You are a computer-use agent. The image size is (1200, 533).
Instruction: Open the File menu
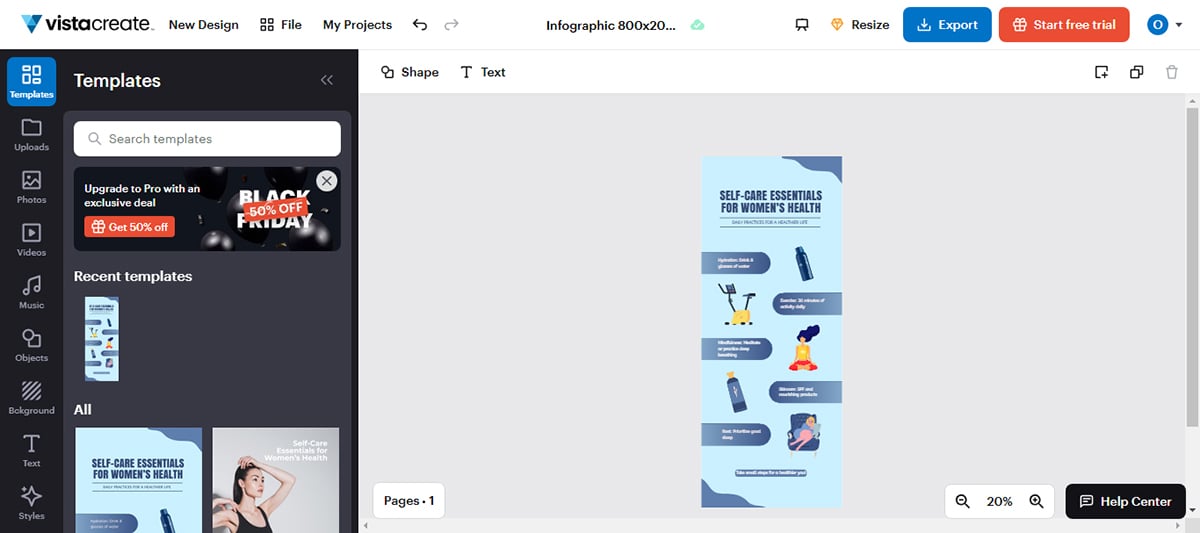(x=280, y=25)
